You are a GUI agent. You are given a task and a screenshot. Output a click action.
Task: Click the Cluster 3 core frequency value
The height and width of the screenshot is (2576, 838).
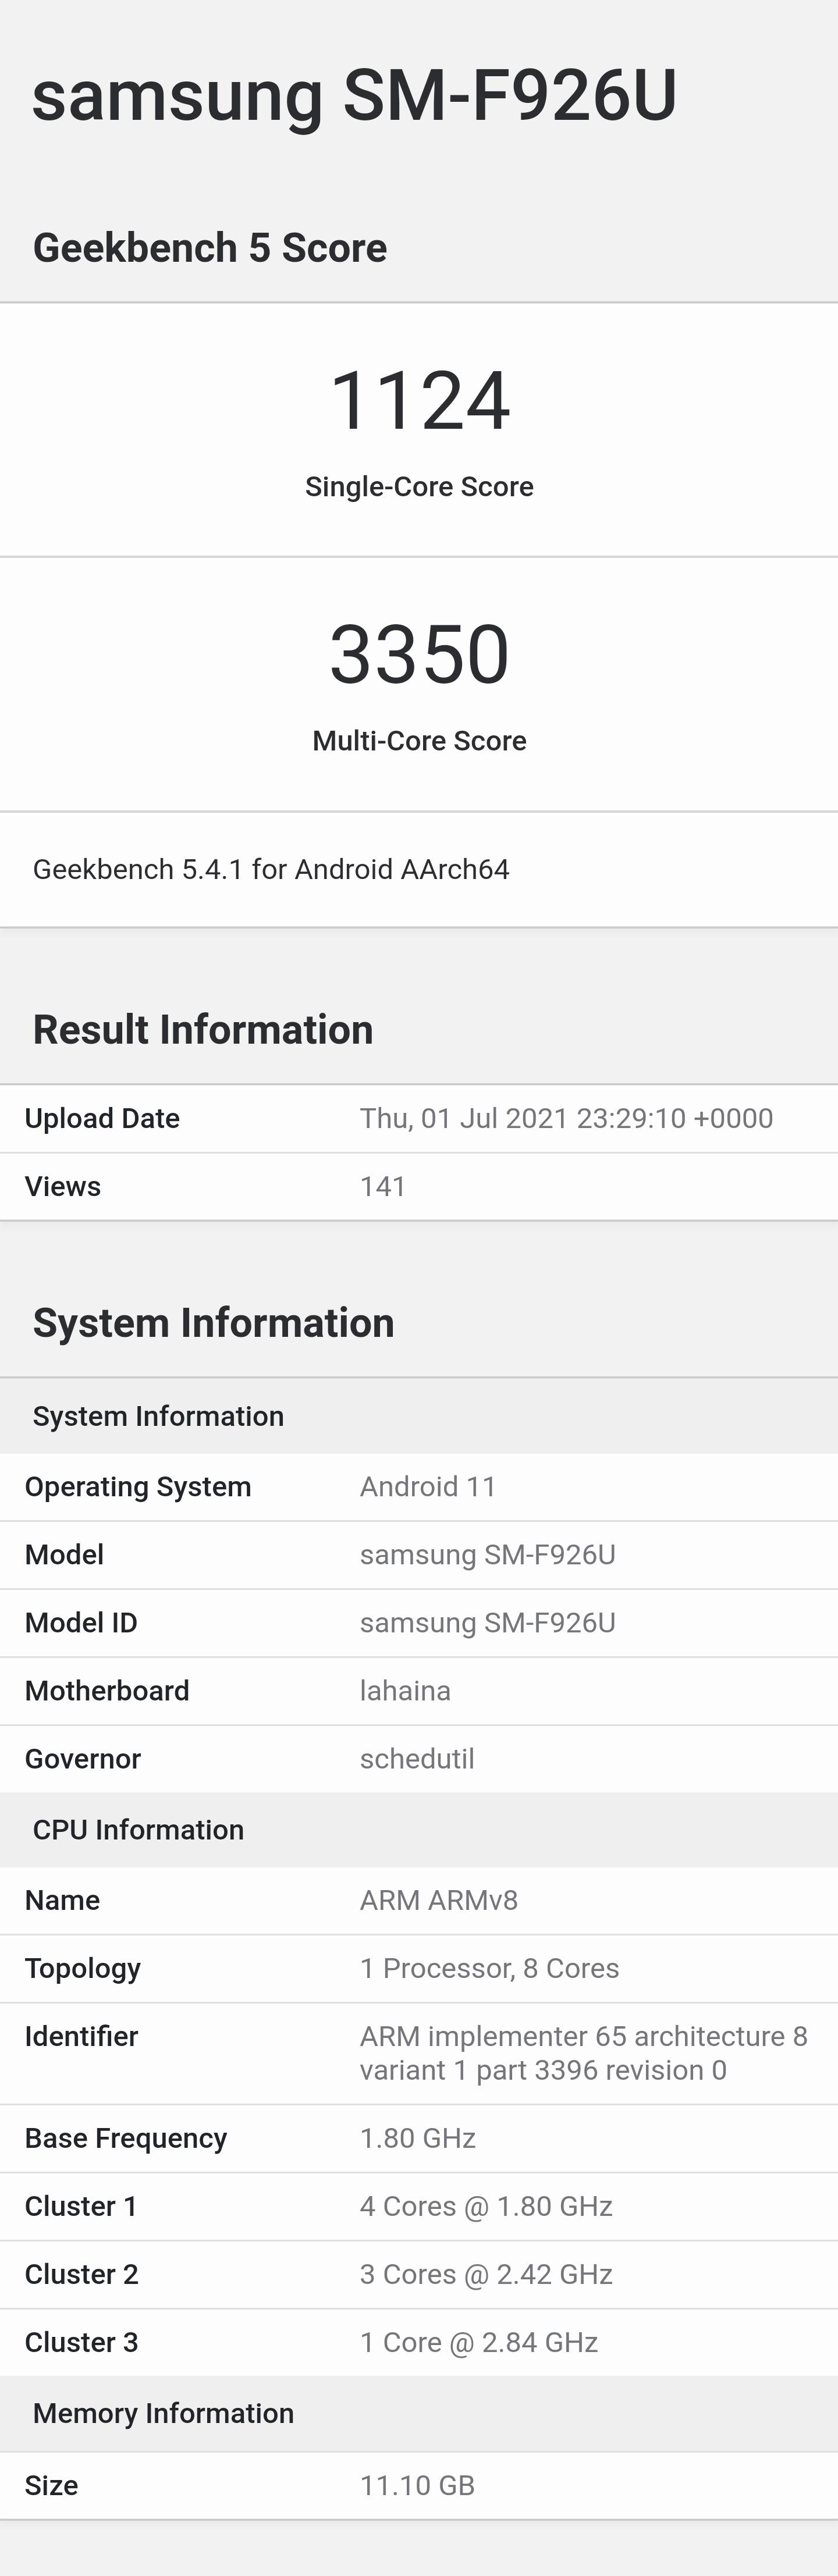479,2342
